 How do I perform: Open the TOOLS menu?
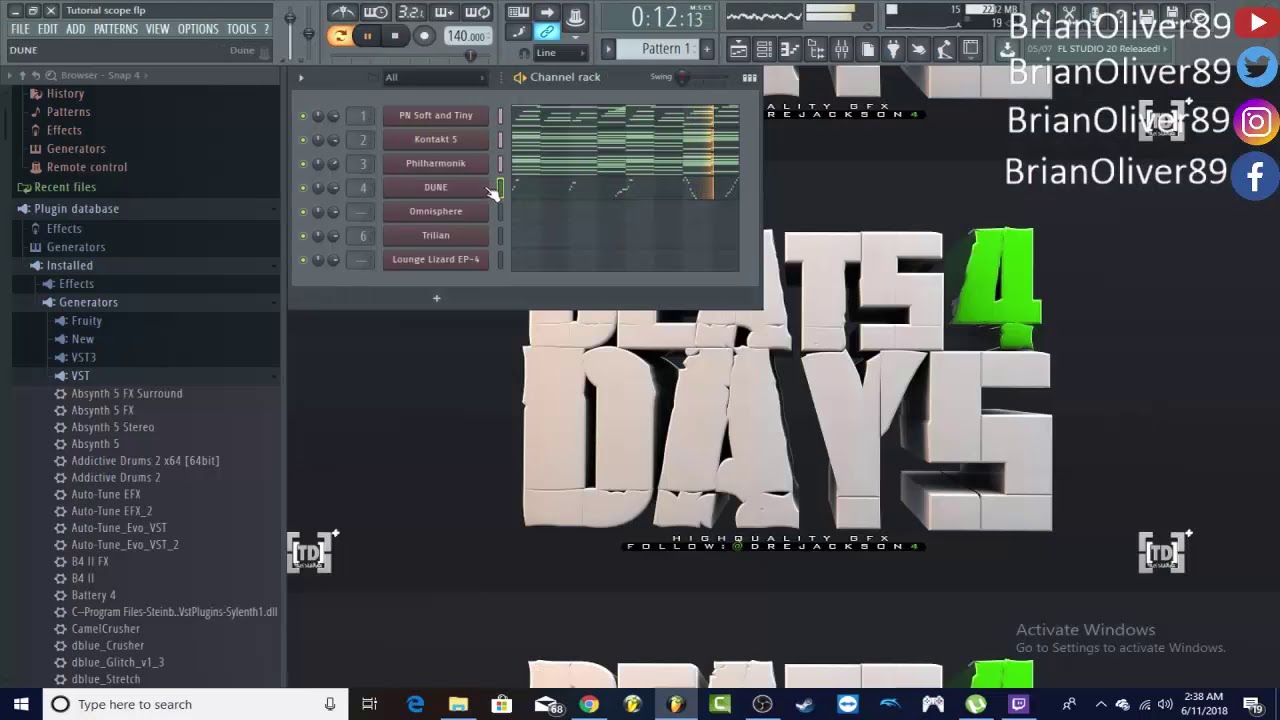pos(242,29)
